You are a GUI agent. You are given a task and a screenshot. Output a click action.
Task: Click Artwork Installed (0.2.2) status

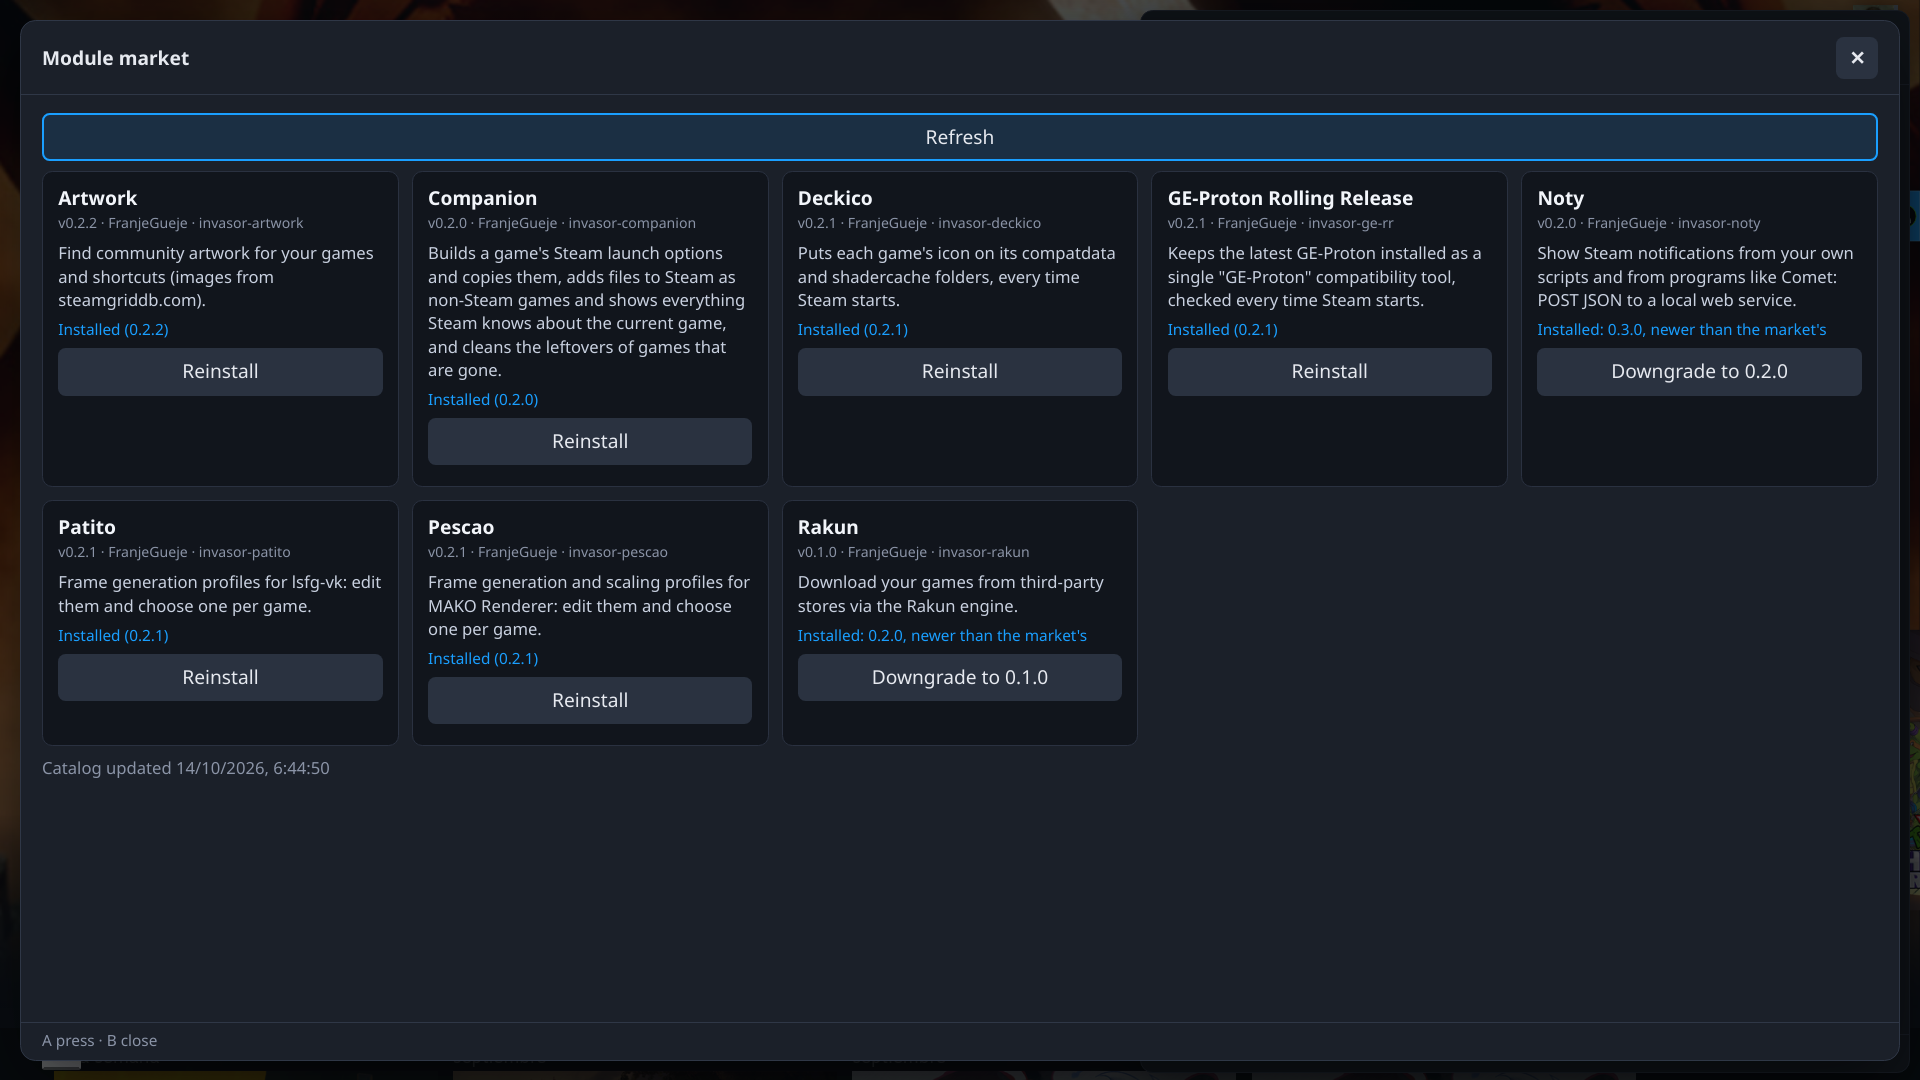point(113,329)
